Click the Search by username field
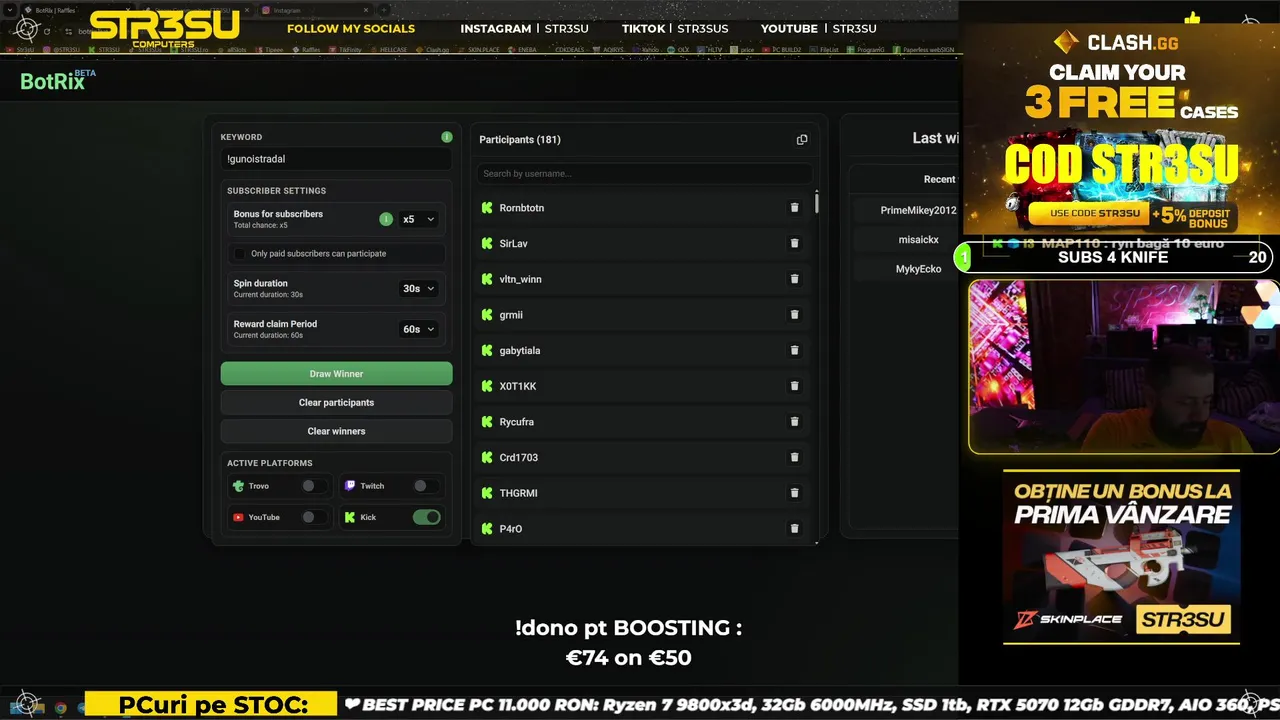The height and width of the screenshot is (720, 1280). [644, 174]
